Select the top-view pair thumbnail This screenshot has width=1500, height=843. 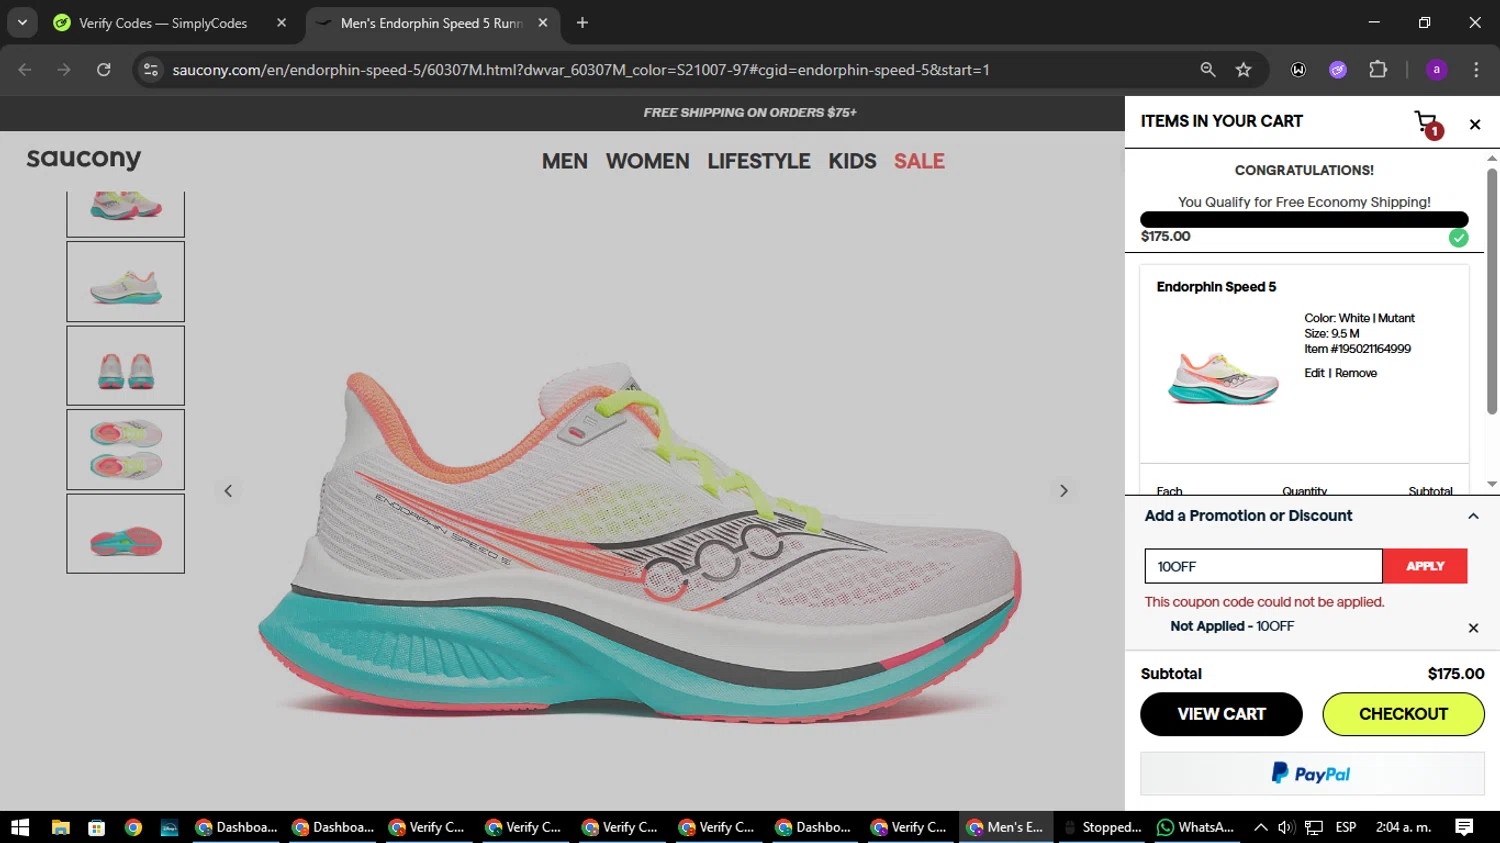point(126,450)
